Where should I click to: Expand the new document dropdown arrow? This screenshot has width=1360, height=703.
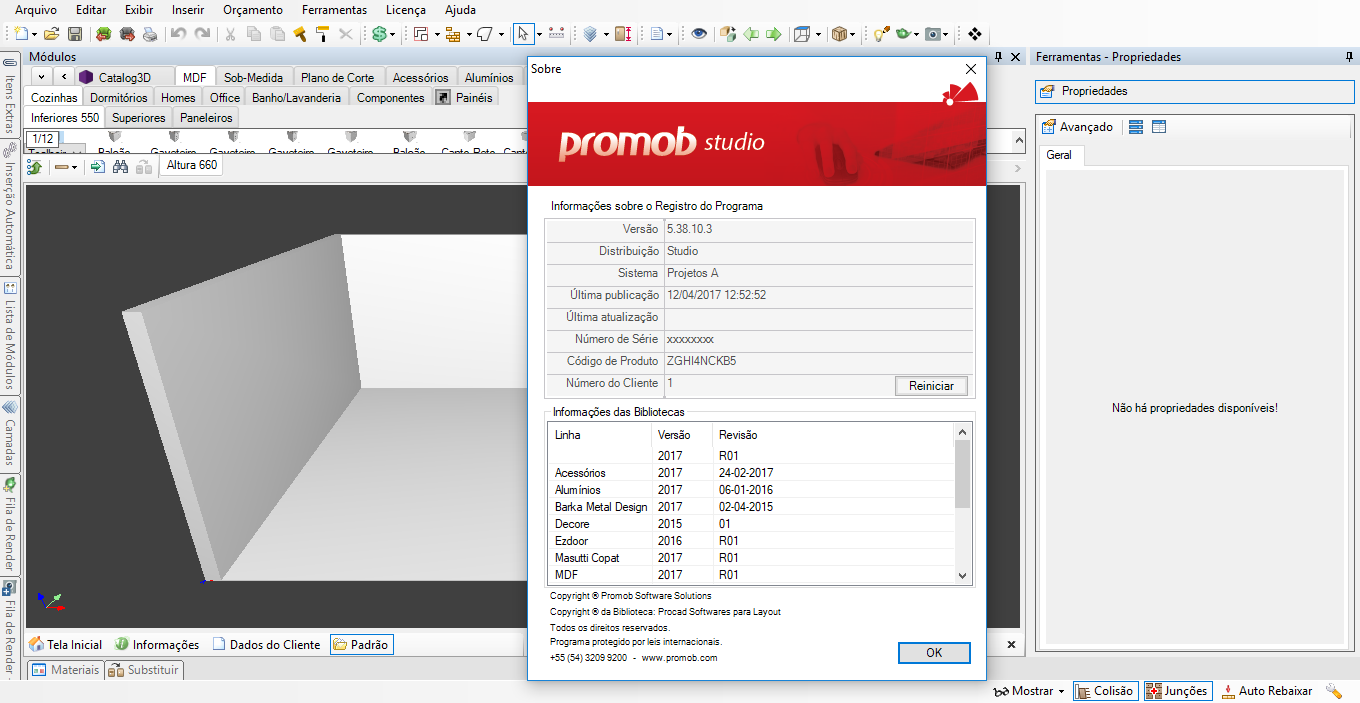click(x=33, y=34)
